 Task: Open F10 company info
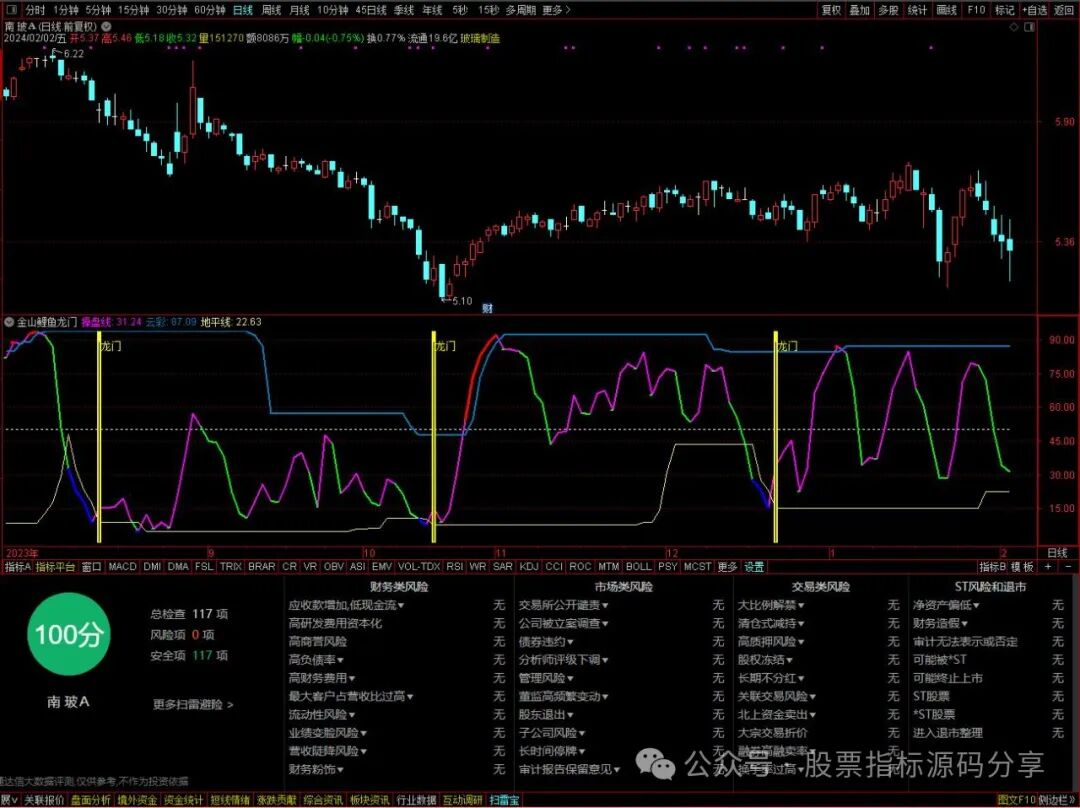(977, 10)
